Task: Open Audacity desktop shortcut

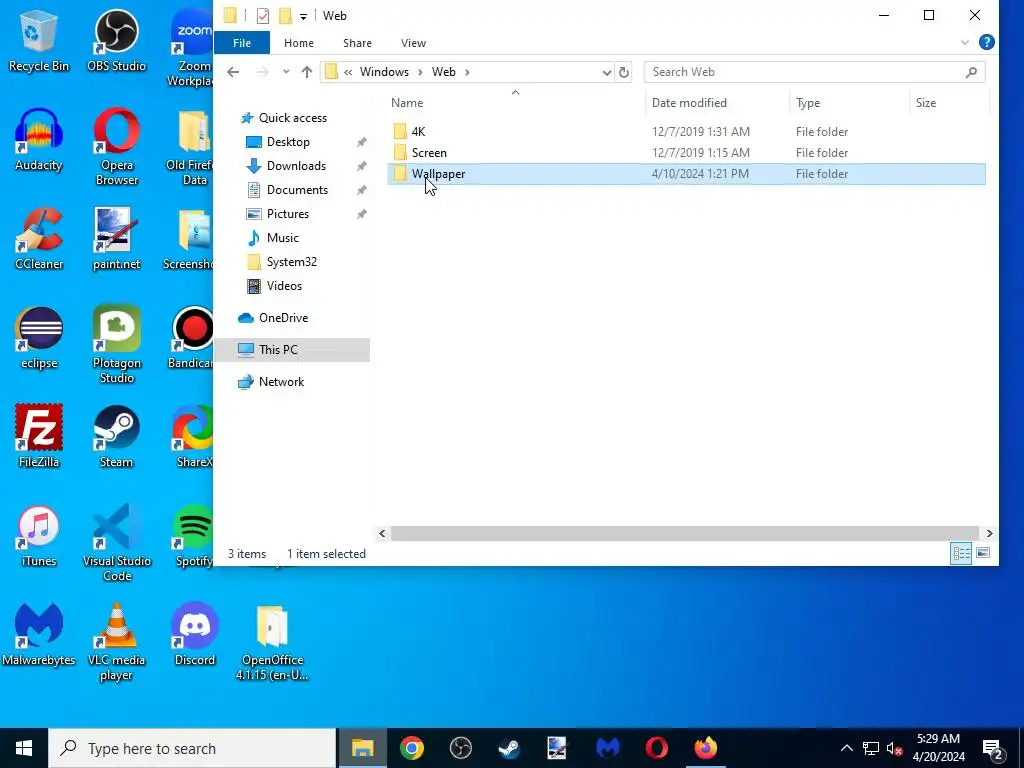Action: [39, 140]
